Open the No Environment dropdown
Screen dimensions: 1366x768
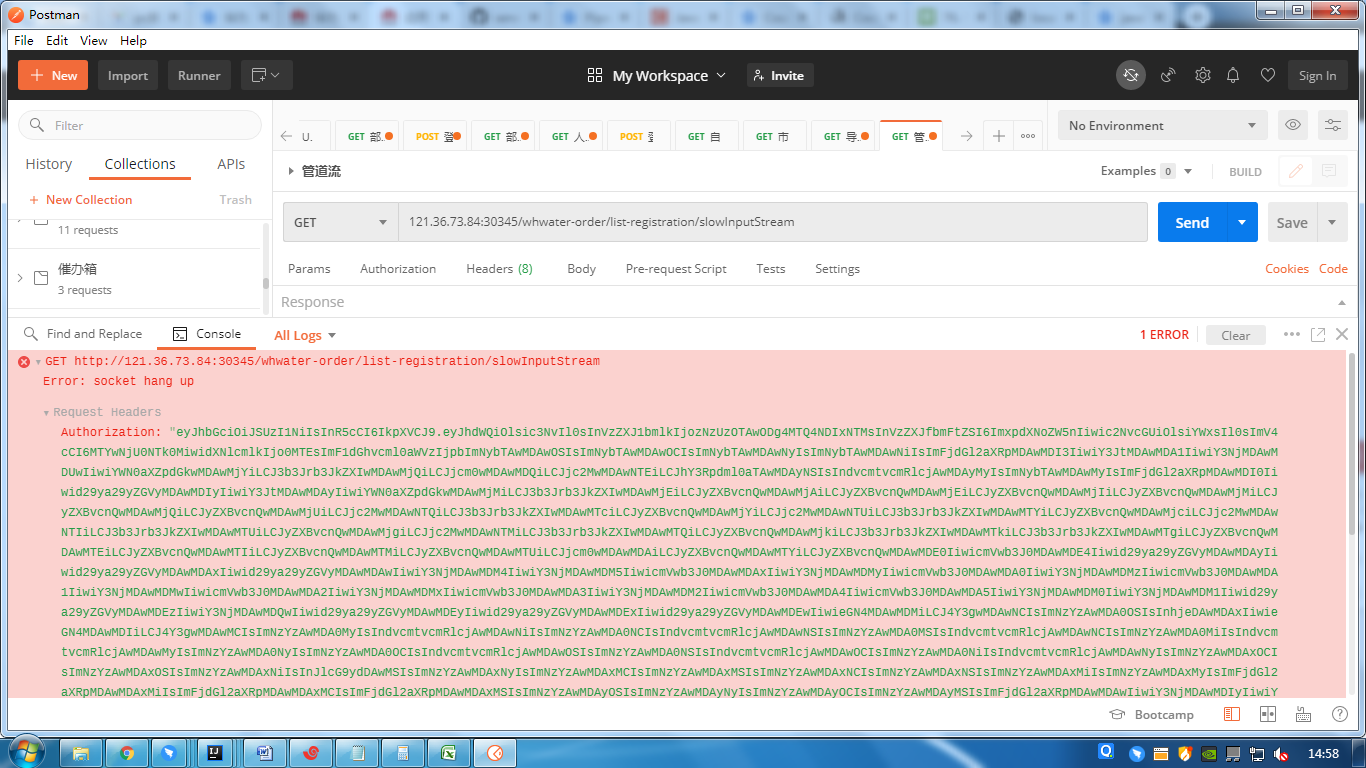pyautogui.click(x=1160, y=125)
